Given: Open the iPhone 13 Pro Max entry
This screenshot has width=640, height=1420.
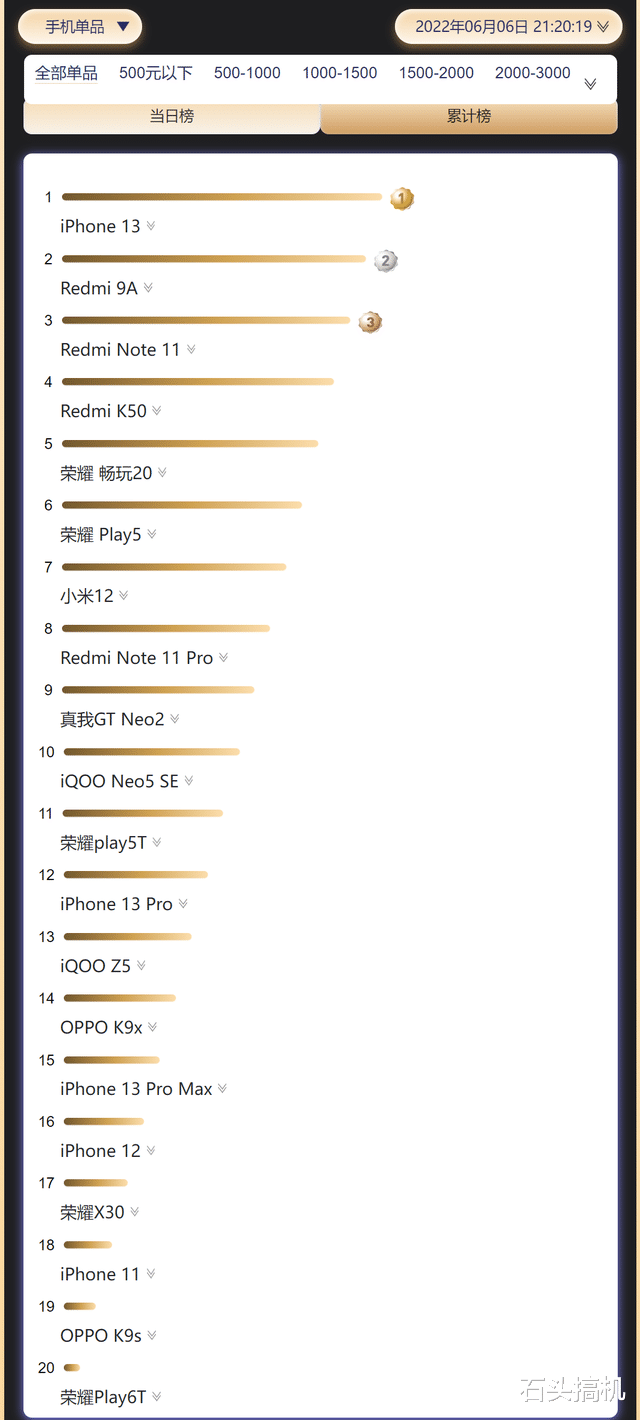Looking at the screenshot, I should pos(136,1089).
